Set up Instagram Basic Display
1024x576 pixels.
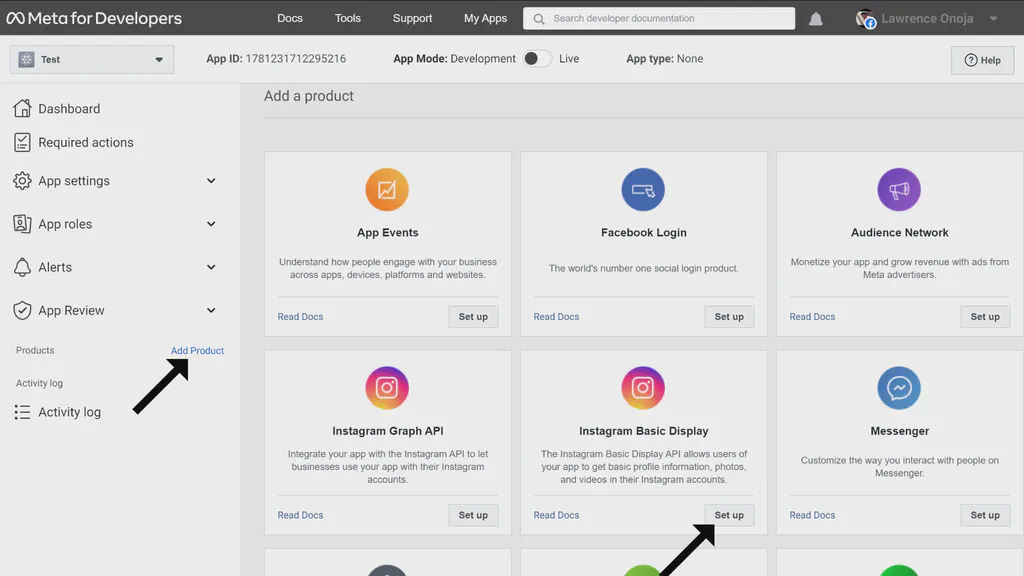point(729,515)
